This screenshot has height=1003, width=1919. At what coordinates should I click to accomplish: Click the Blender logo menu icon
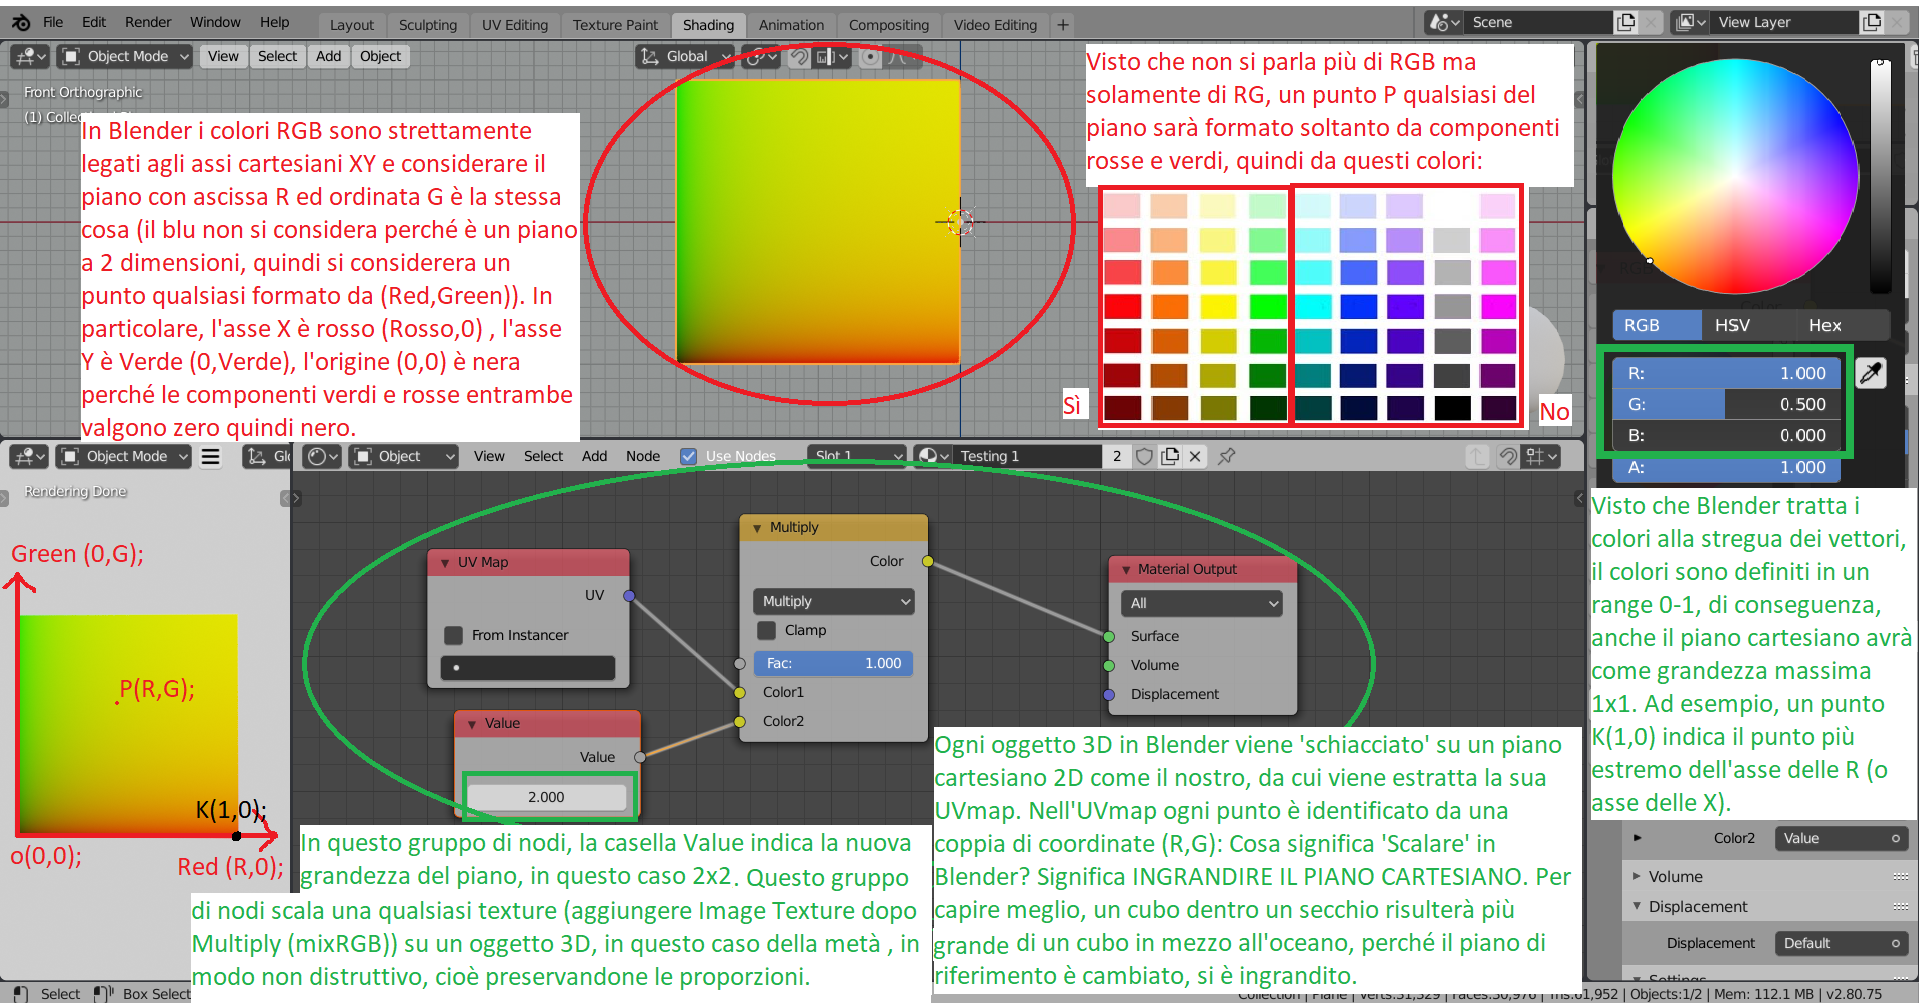point(21,22)
